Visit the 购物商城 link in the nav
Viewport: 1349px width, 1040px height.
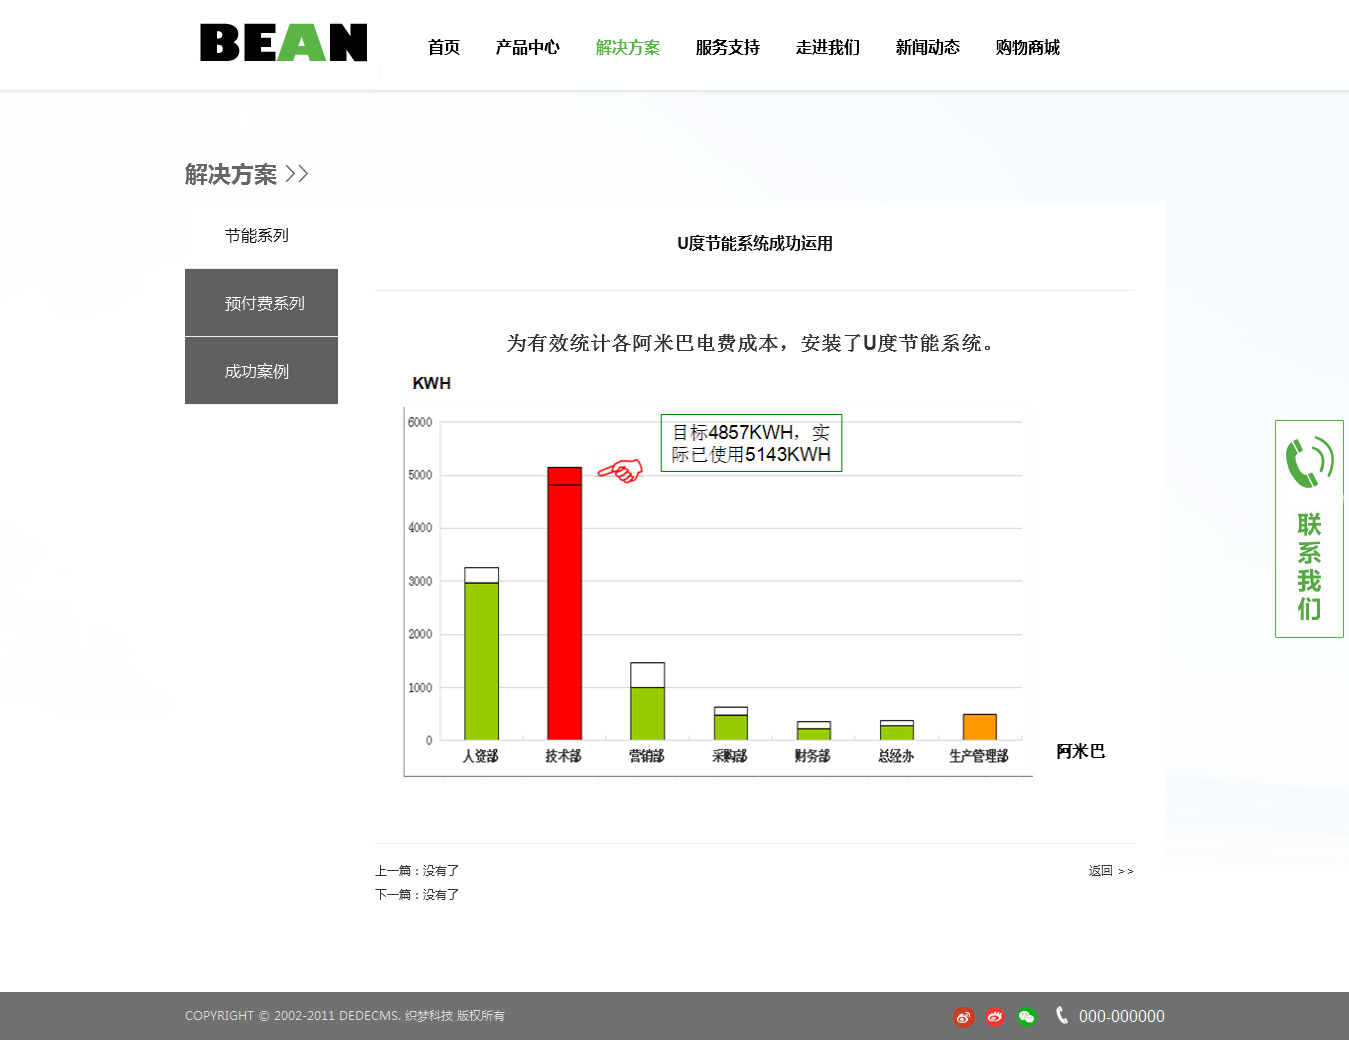tap(1027, 47)
